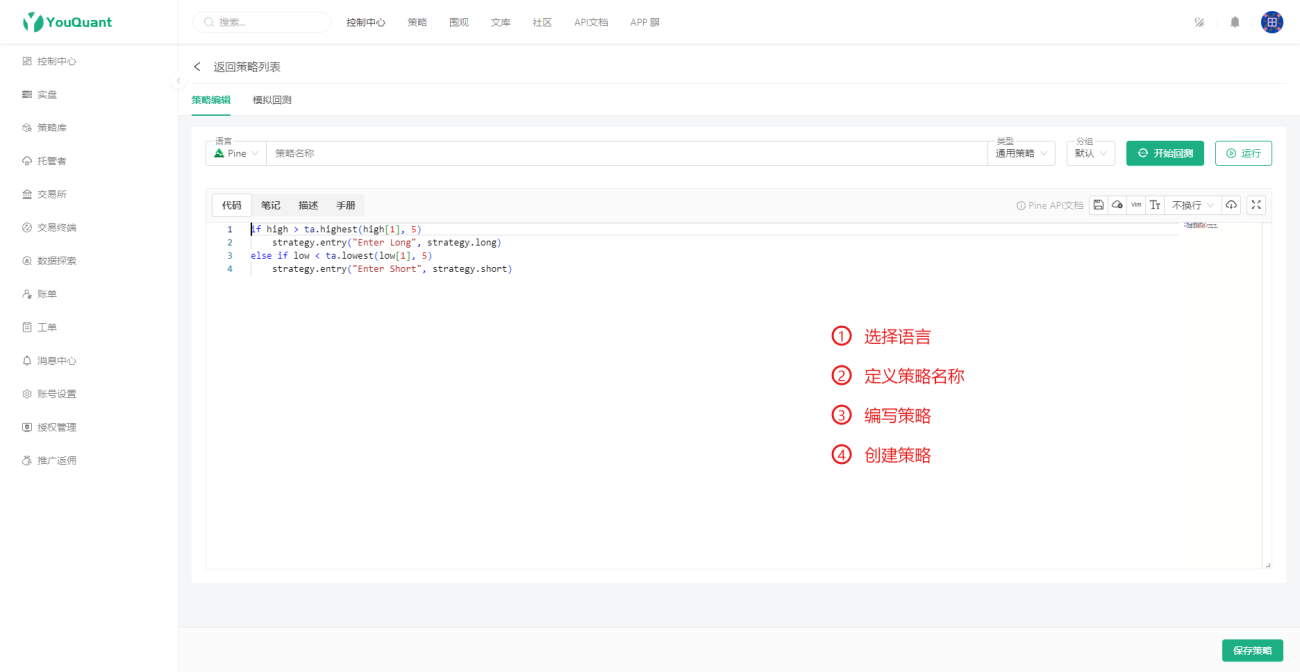The height and width of the screenshot is (672, 1300).
Task: Click the font size Tt icon
Action: [x=1155, y=205]
